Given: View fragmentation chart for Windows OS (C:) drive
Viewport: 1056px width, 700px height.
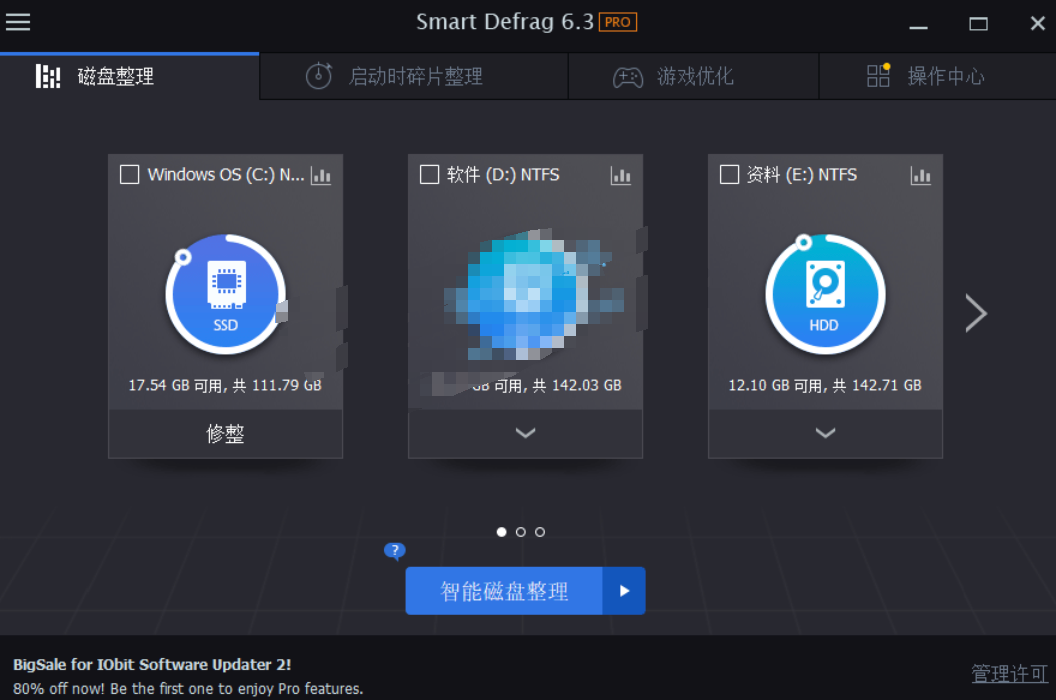Looking at the screenshot, I should (x=321, y=174).
